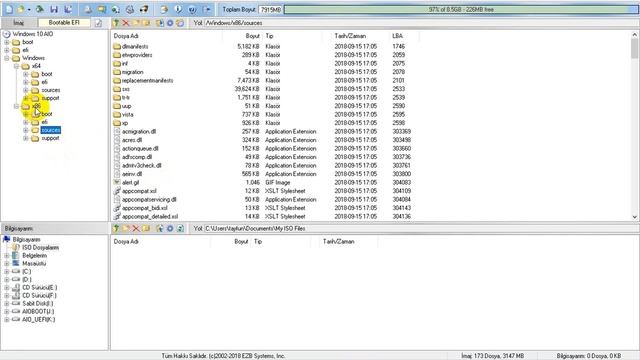
Task: Open the dropdown arrow beside the Open icon
Action: click(x=29, y=9)
